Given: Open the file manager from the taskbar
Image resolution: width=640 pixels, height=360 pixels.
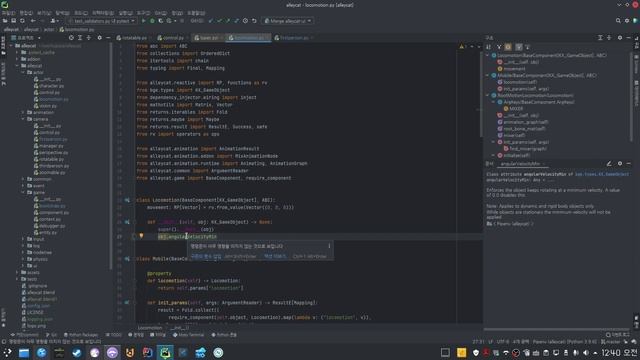Looking at the screenshot, I should (x=24, y=353).
